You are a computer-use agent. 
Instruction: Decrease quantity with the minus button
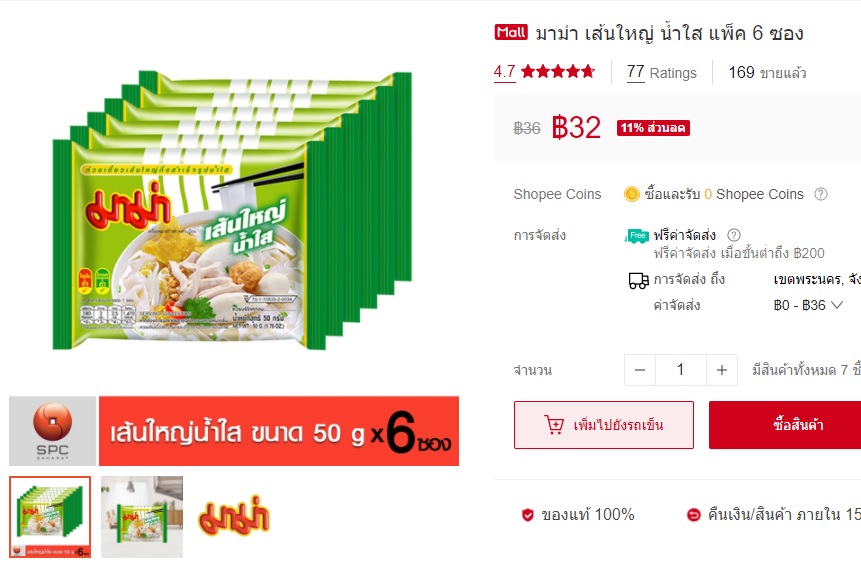[640, 370]
